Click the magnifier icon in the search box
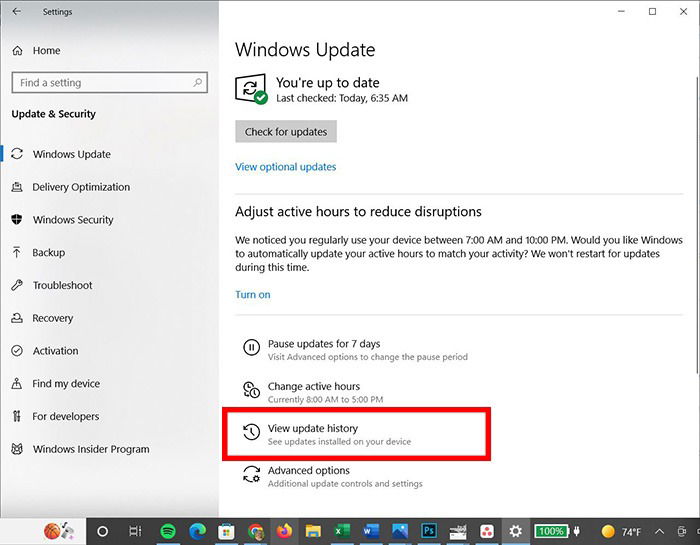Viewport: 700px width, 545px height. (x=198, y=83)
